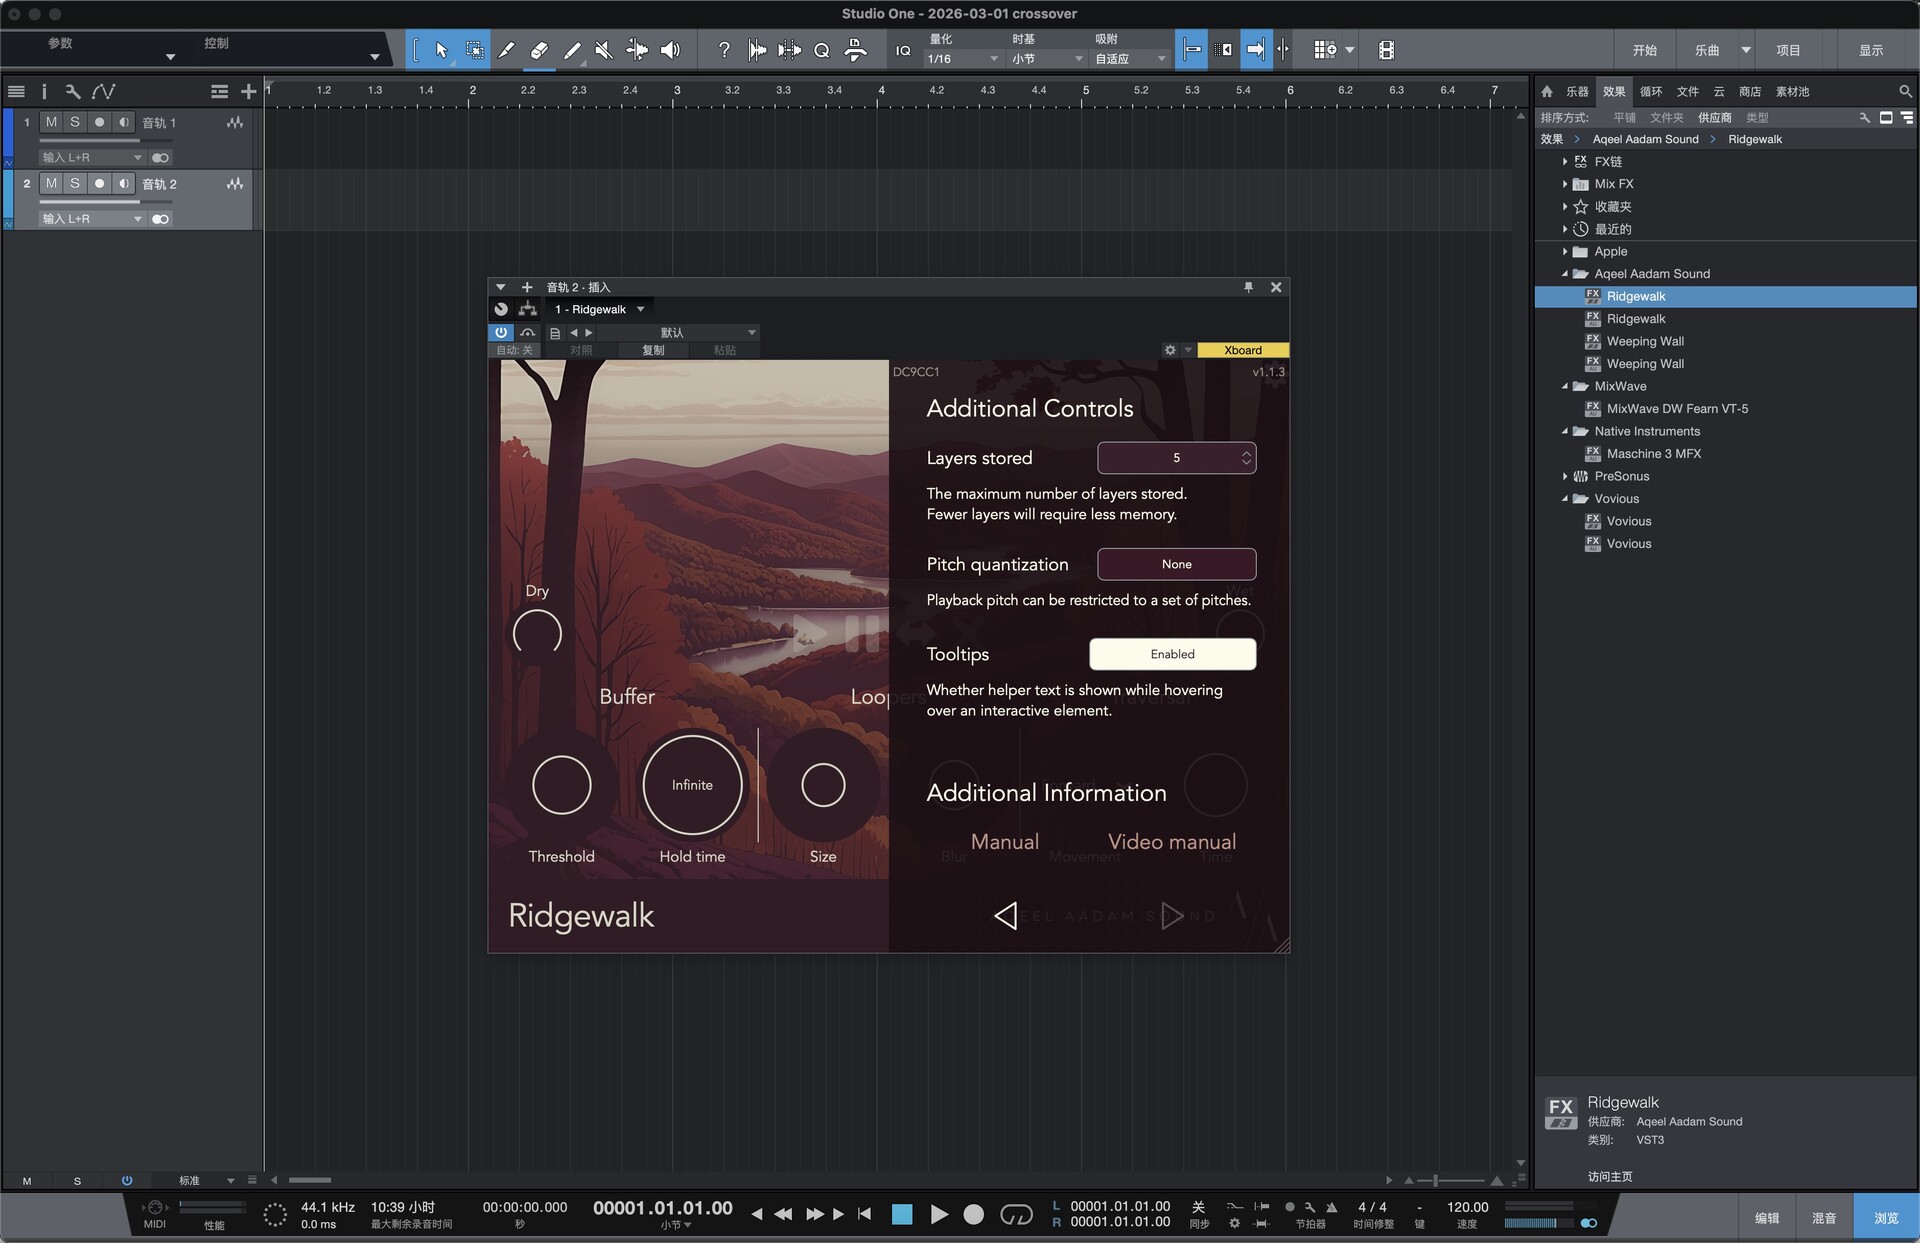The height and width of the screenshot is (1243, 1920).
Task: Select the Mute tool
Action: tap(604, 50)
